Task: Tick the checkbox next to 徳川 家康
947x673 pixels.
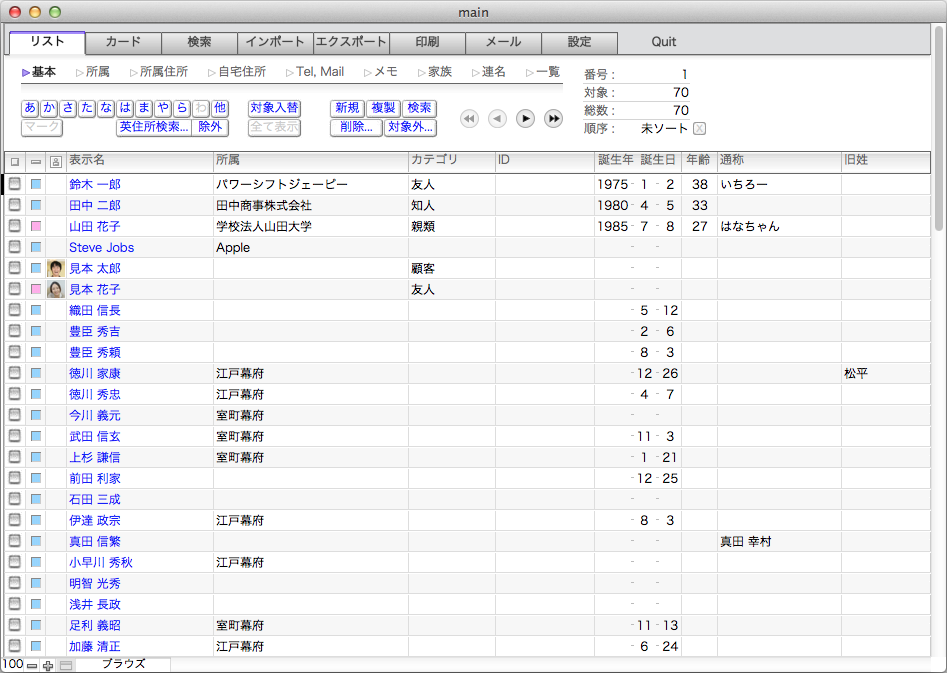Action: coord(15,374)
